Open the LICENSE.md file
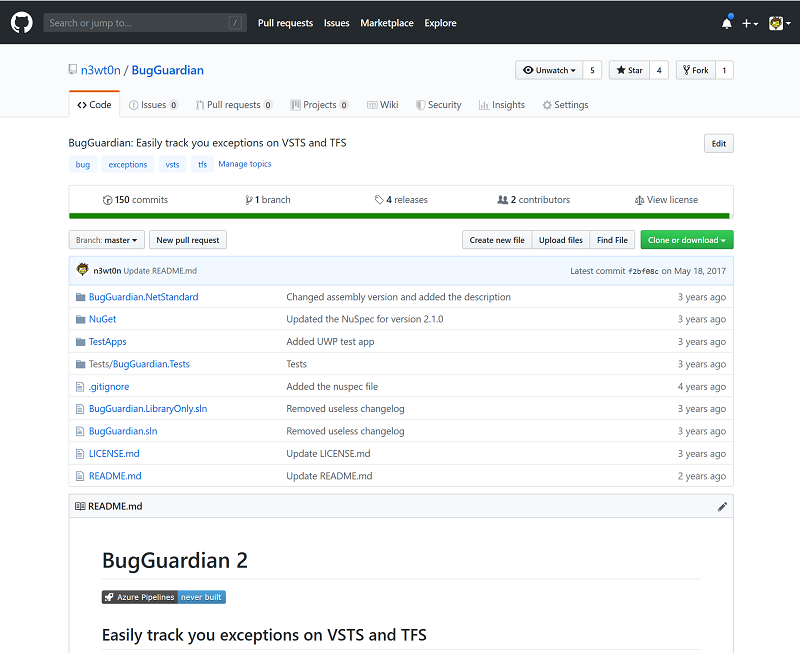The image size is (800, 653). tap(114, 454)
